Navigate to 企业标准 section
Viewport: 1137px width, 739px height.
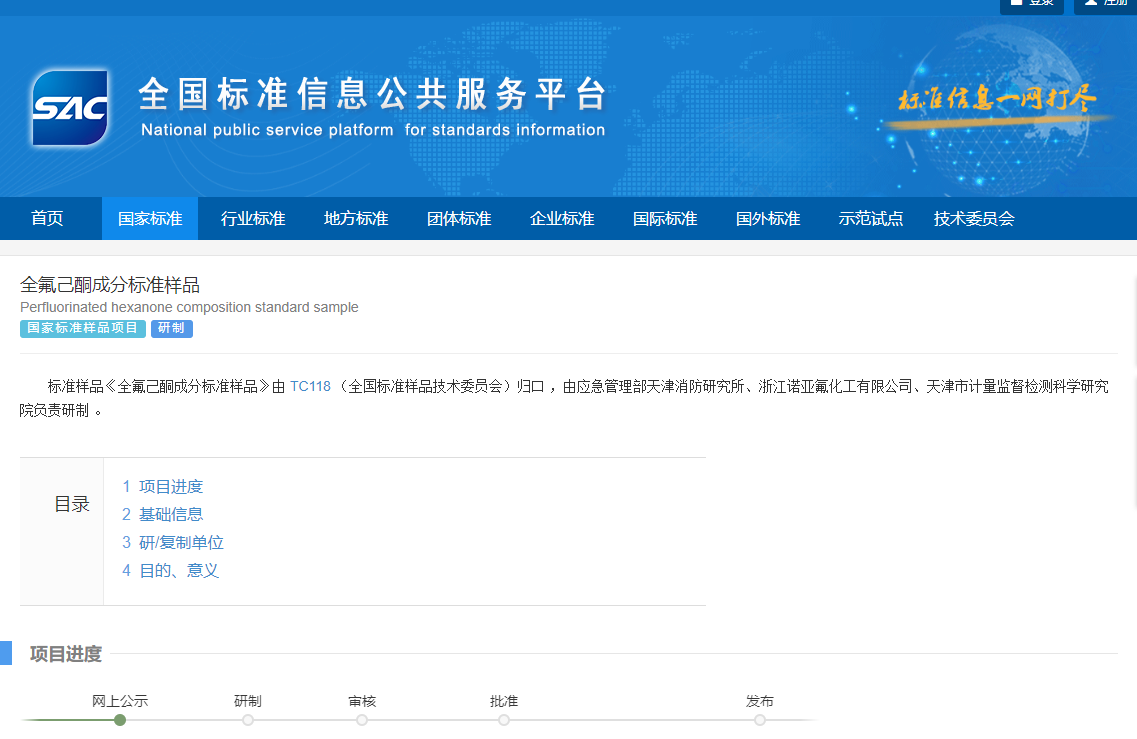(562, 219)
